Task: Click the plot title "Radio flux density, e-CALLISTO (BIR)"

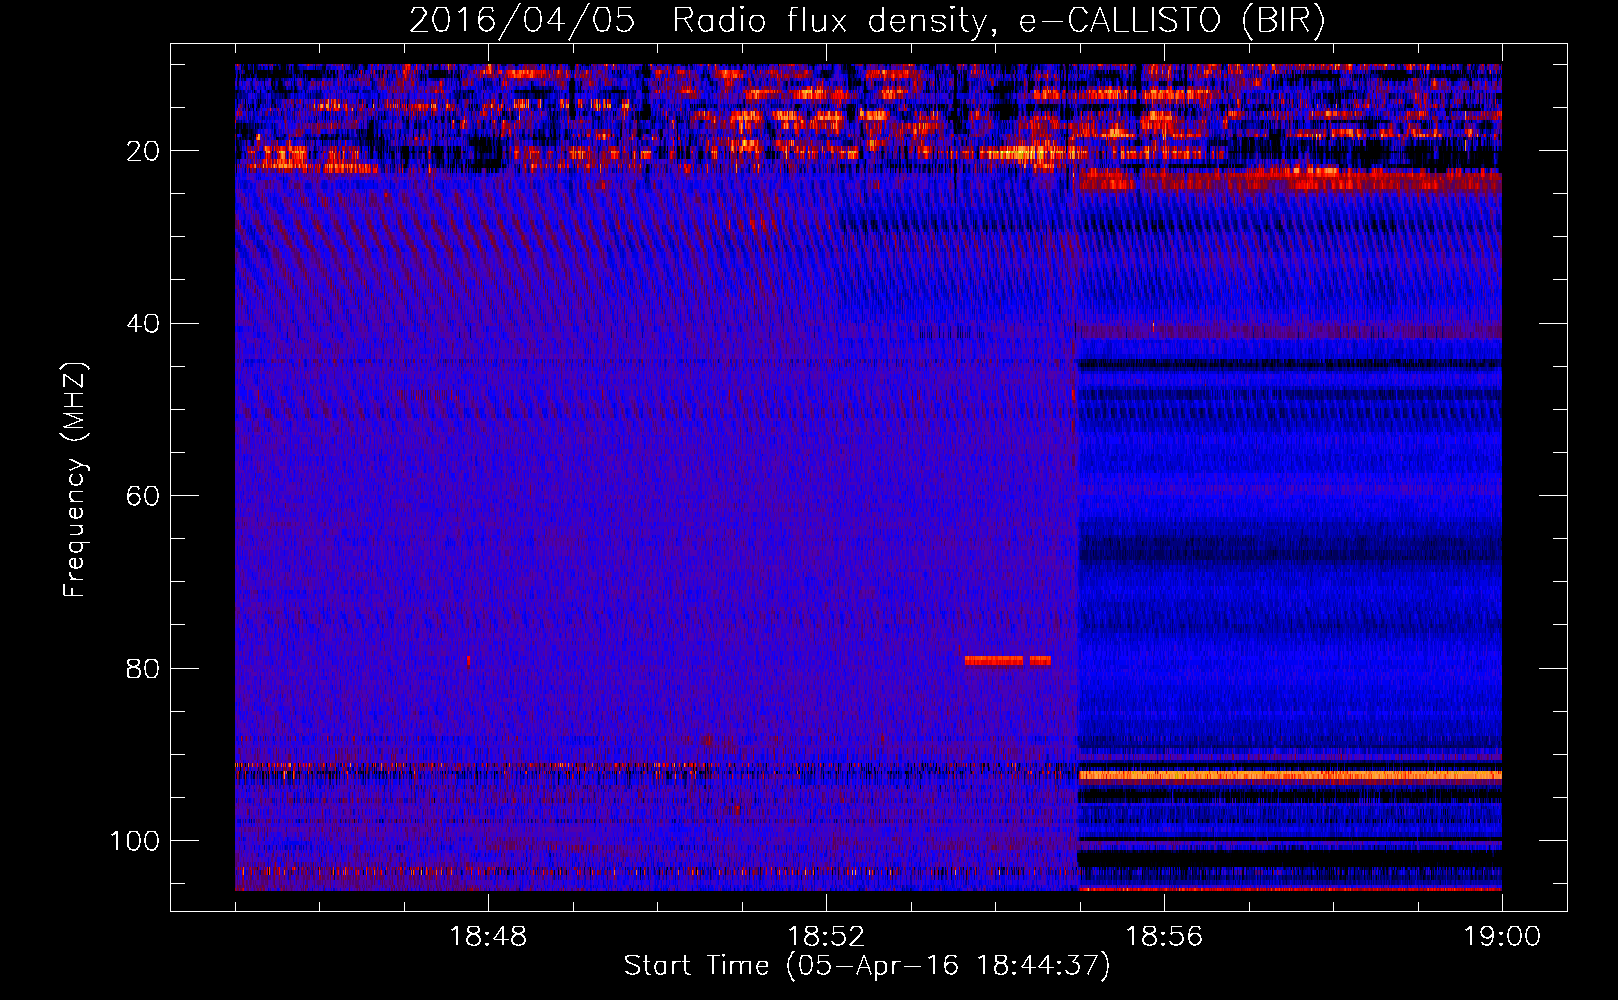Action: [x=999, y=21]
